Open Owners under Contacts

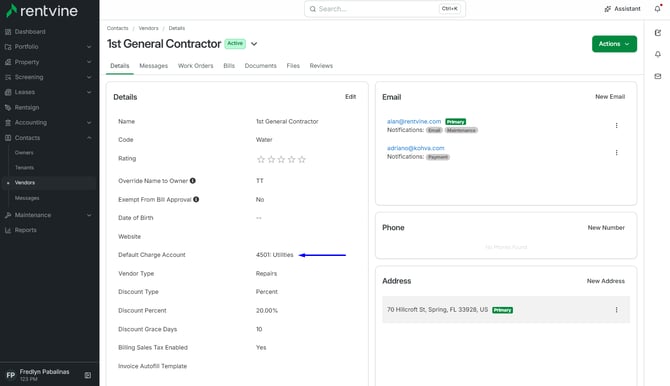coord(24,153)
